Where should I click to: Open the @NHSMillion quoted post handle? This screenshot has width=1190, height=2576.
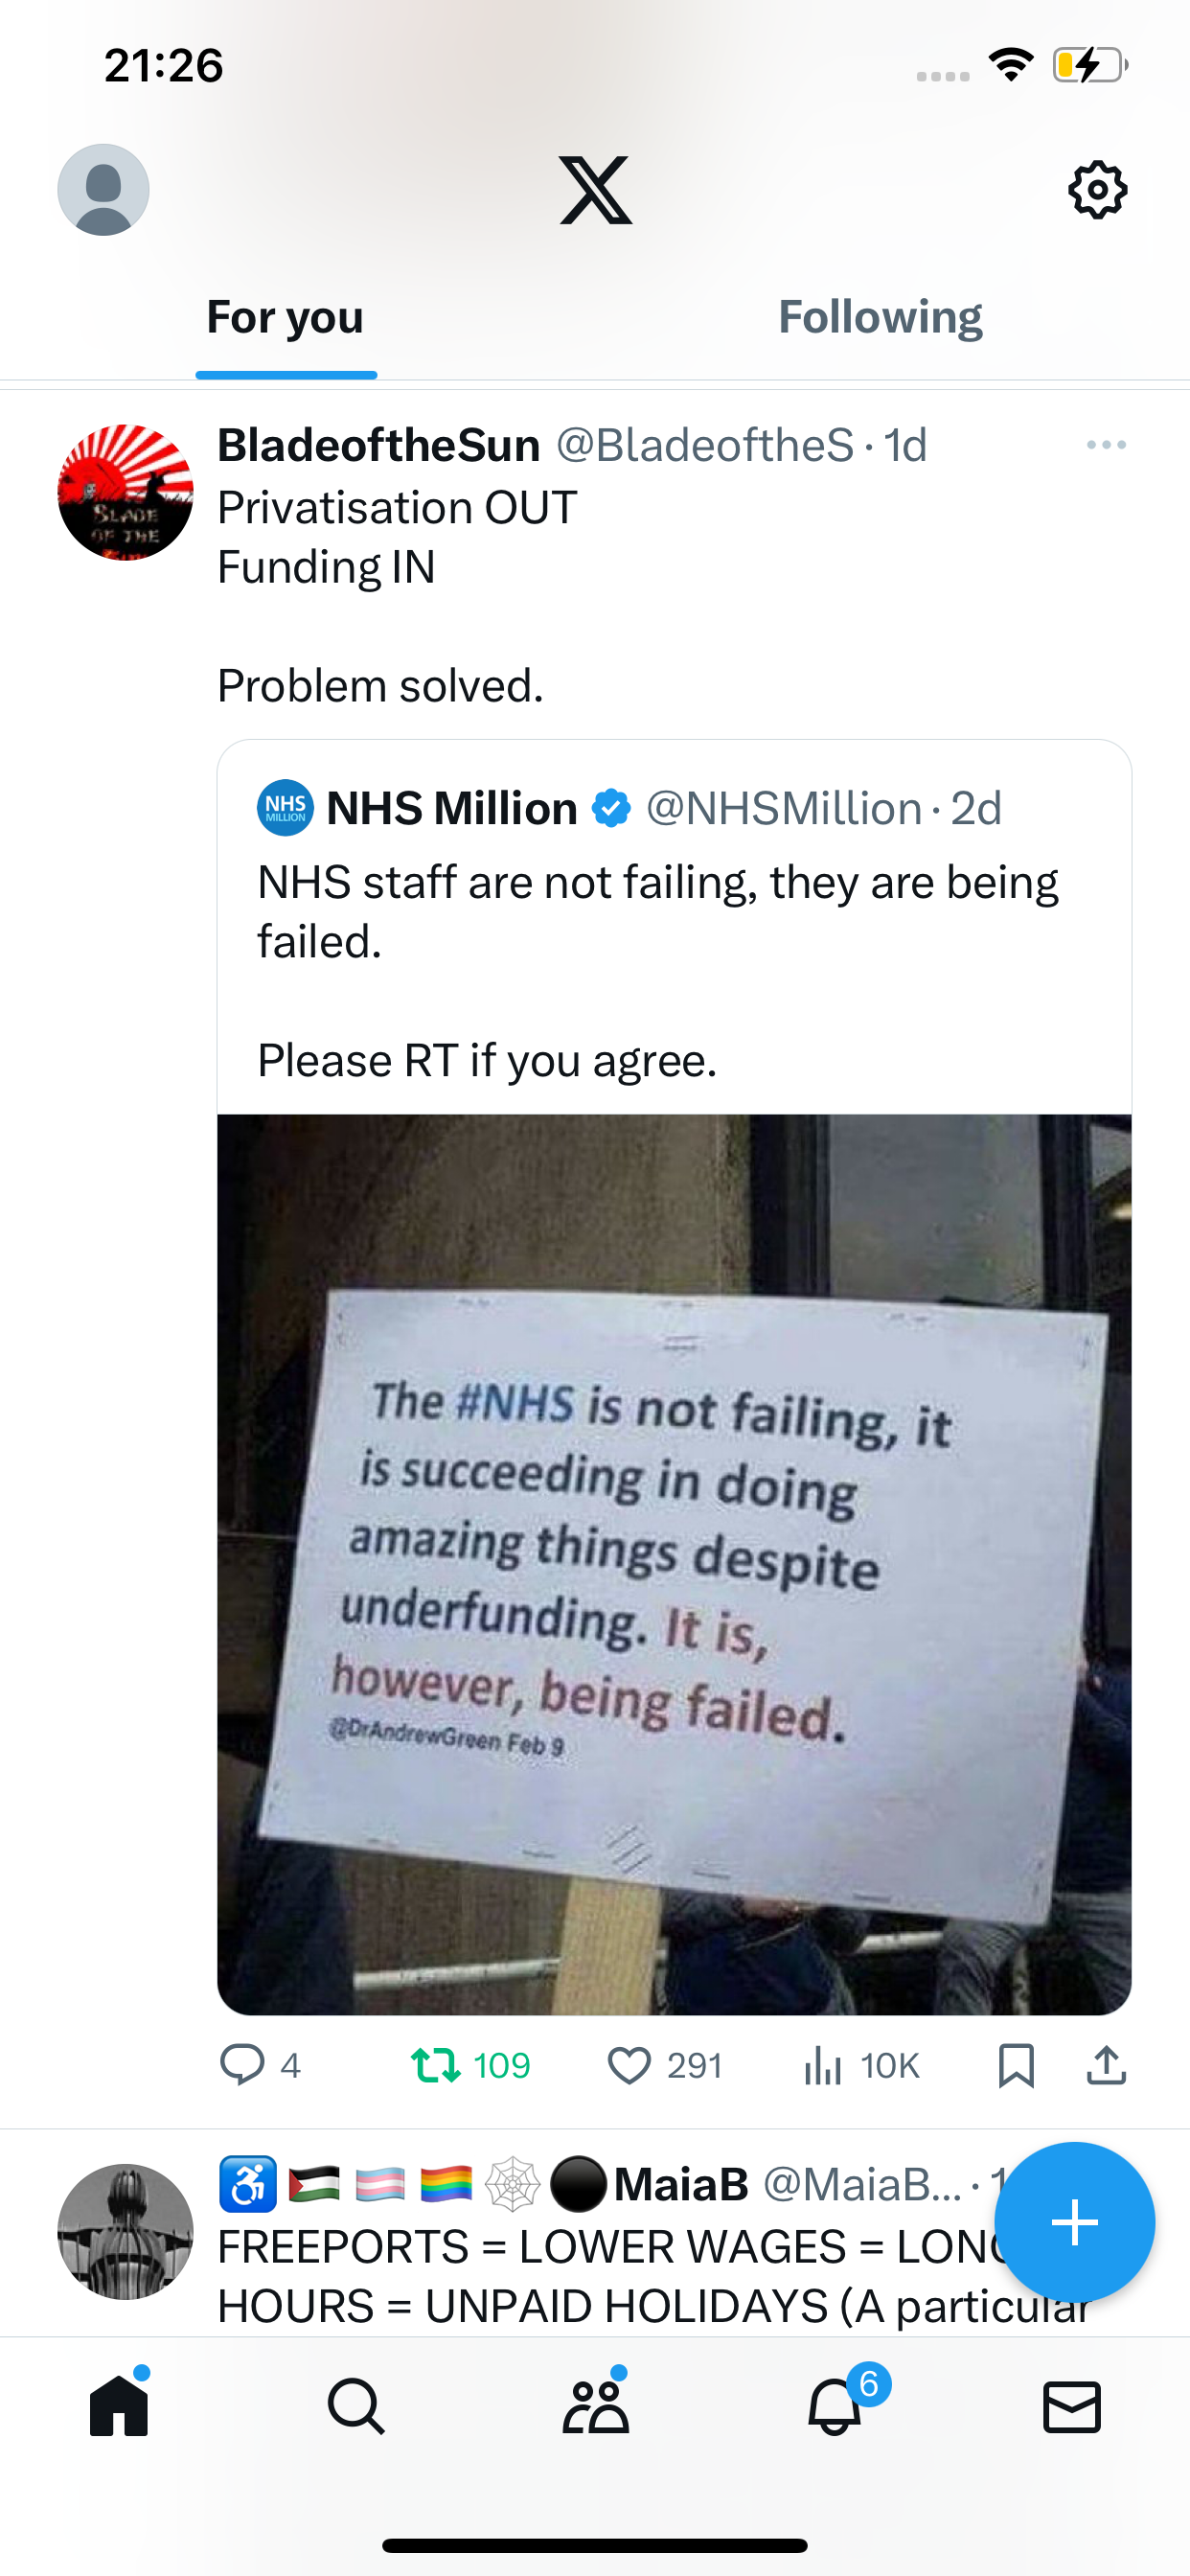coord(784,808)
